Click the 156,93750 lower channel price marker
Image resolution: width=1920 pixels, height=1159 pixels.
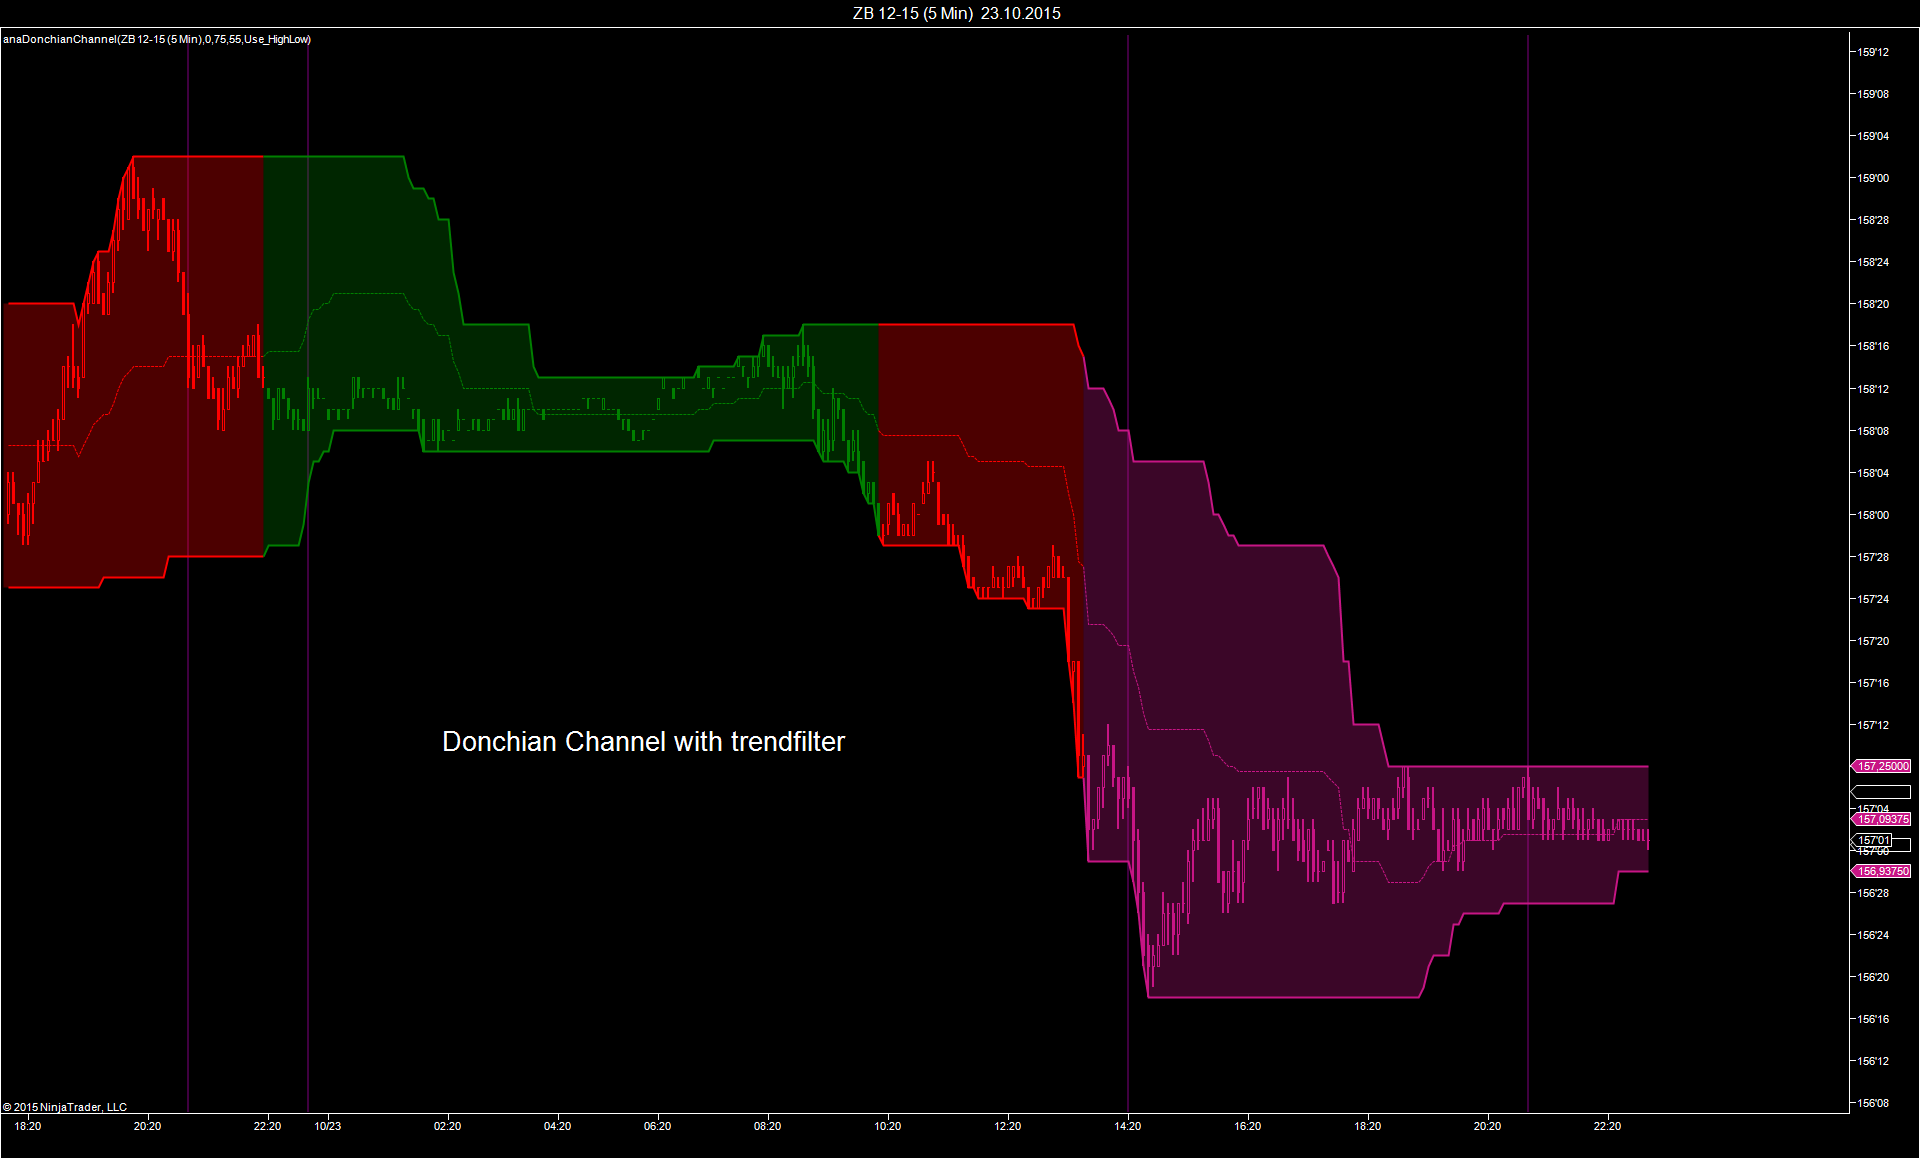tap(1882, 871)
